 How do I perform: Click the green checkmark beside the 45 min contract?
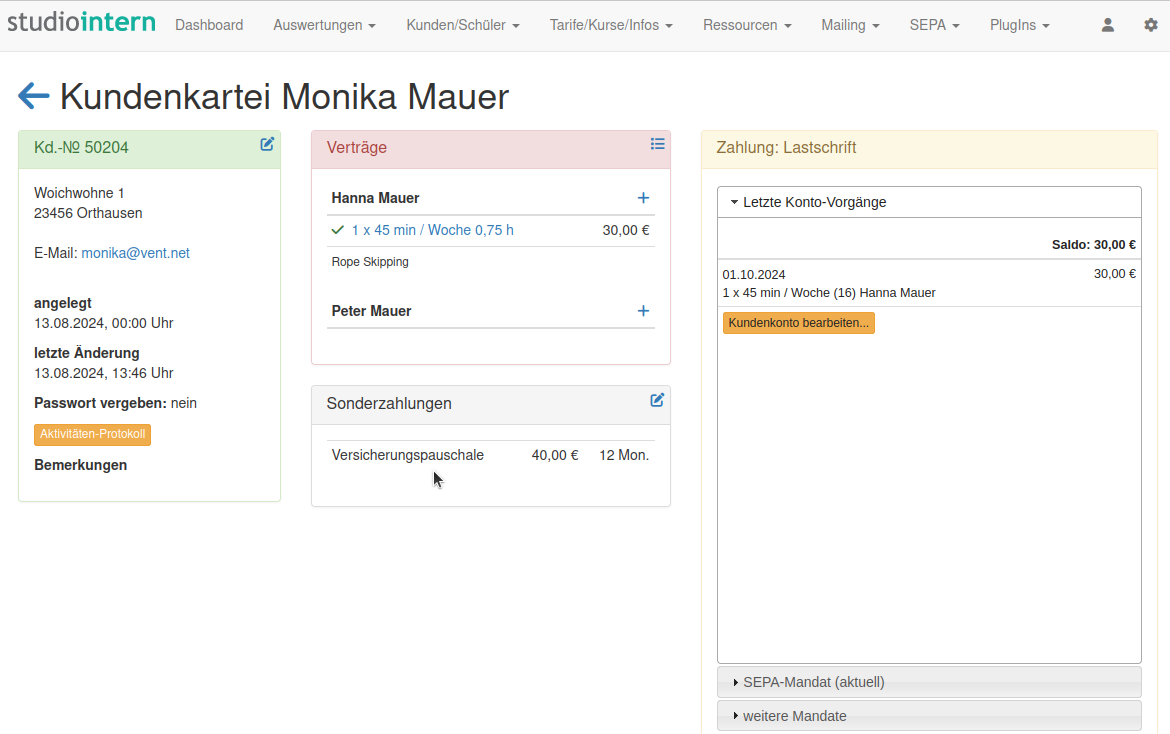click(337, 229)
